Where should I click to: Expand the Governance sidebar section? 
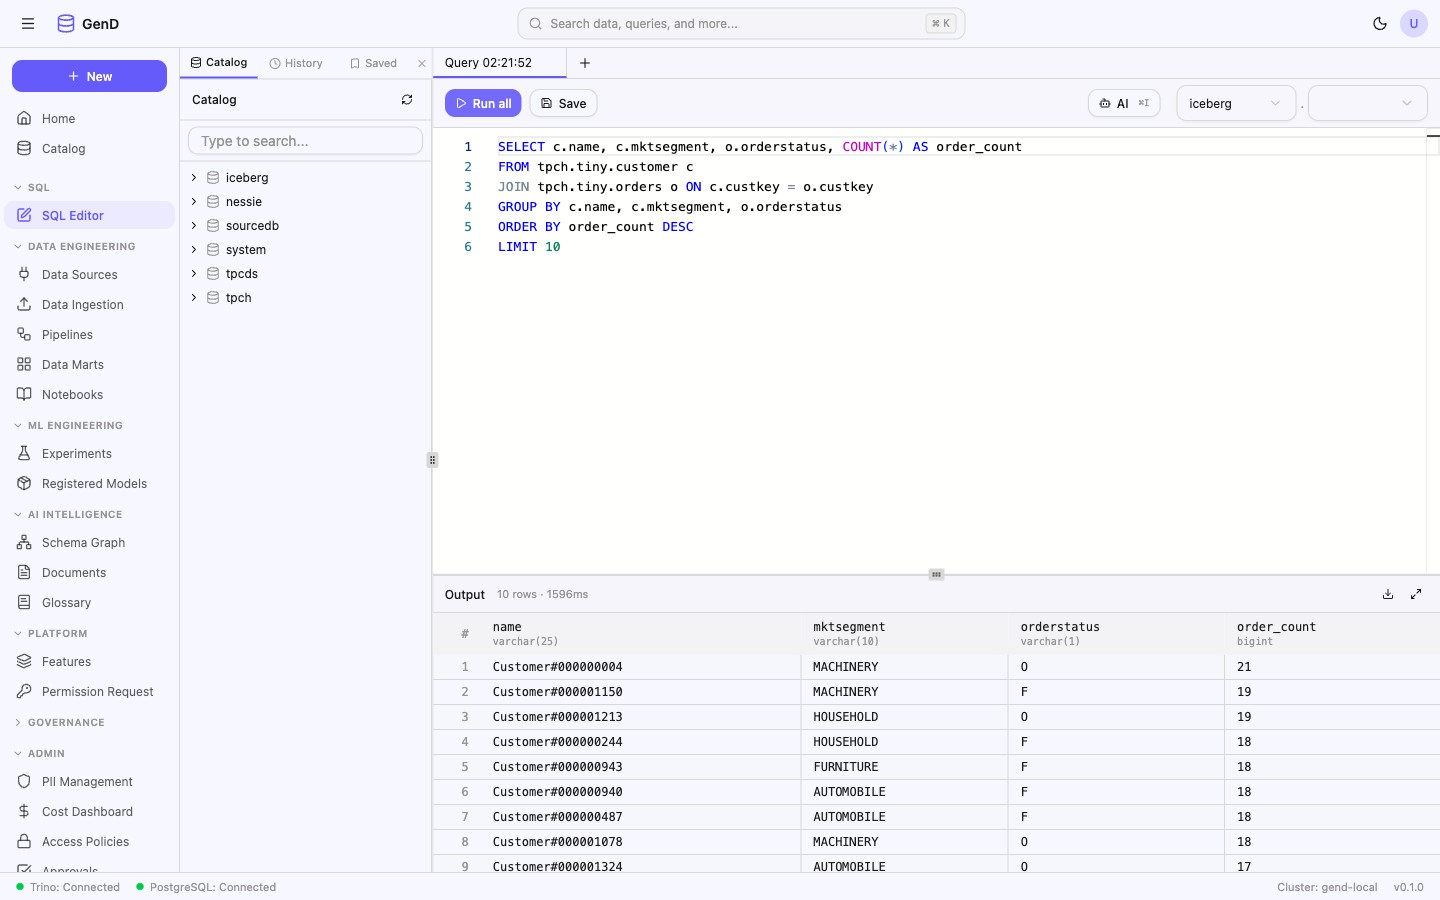[65, 722]
